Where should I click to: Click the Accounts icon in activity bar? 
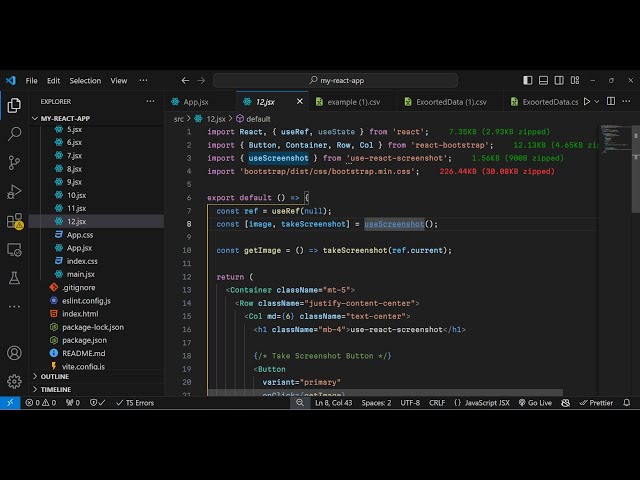pyautogui.click(x=14, y=353)
